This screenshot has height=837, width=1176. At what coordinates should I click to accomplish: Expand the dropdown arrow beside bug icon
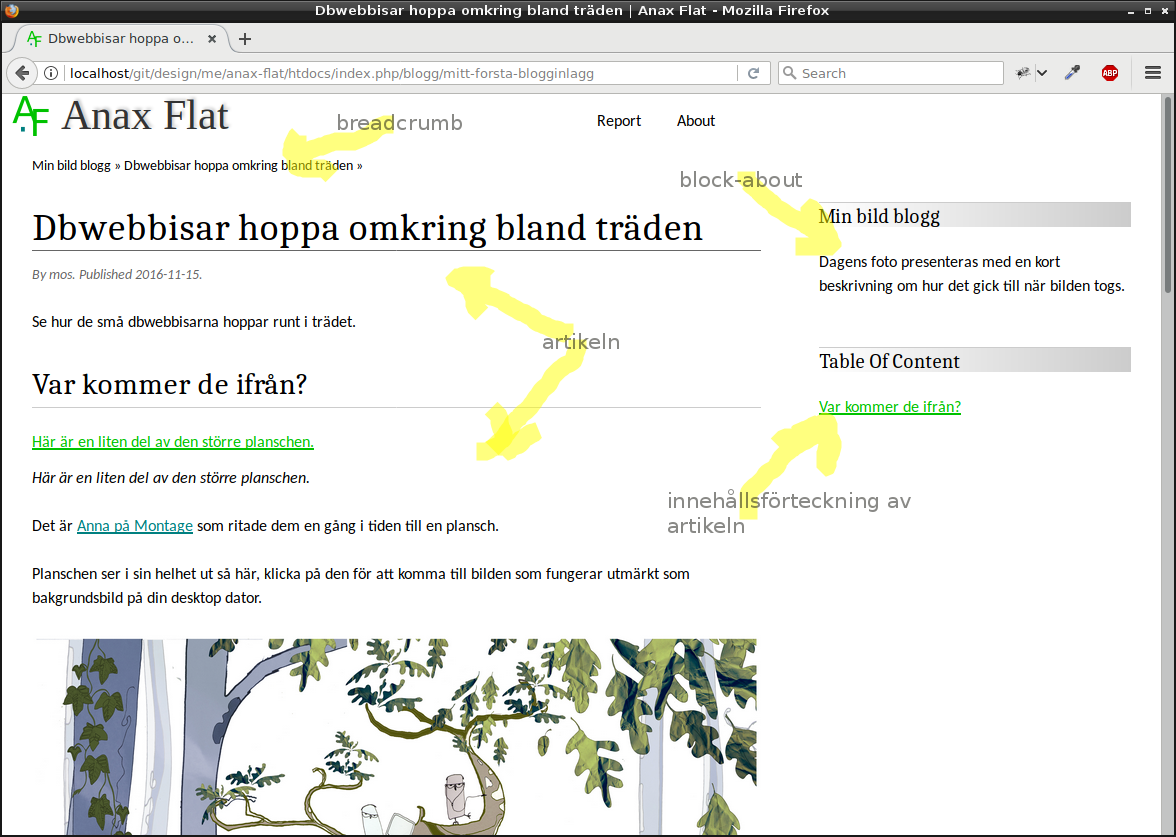point(1042,73)
